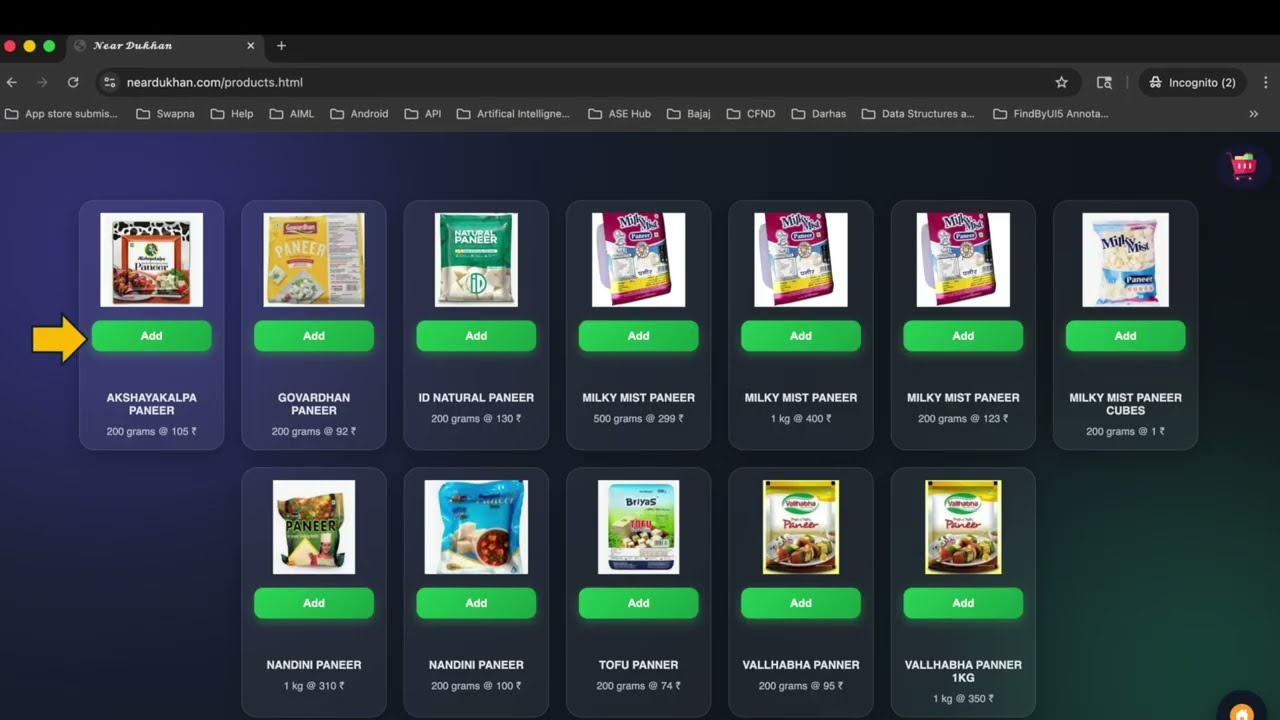Open the ASE Hub bookmark folder
1280x720 pixels.
(619, 114)
